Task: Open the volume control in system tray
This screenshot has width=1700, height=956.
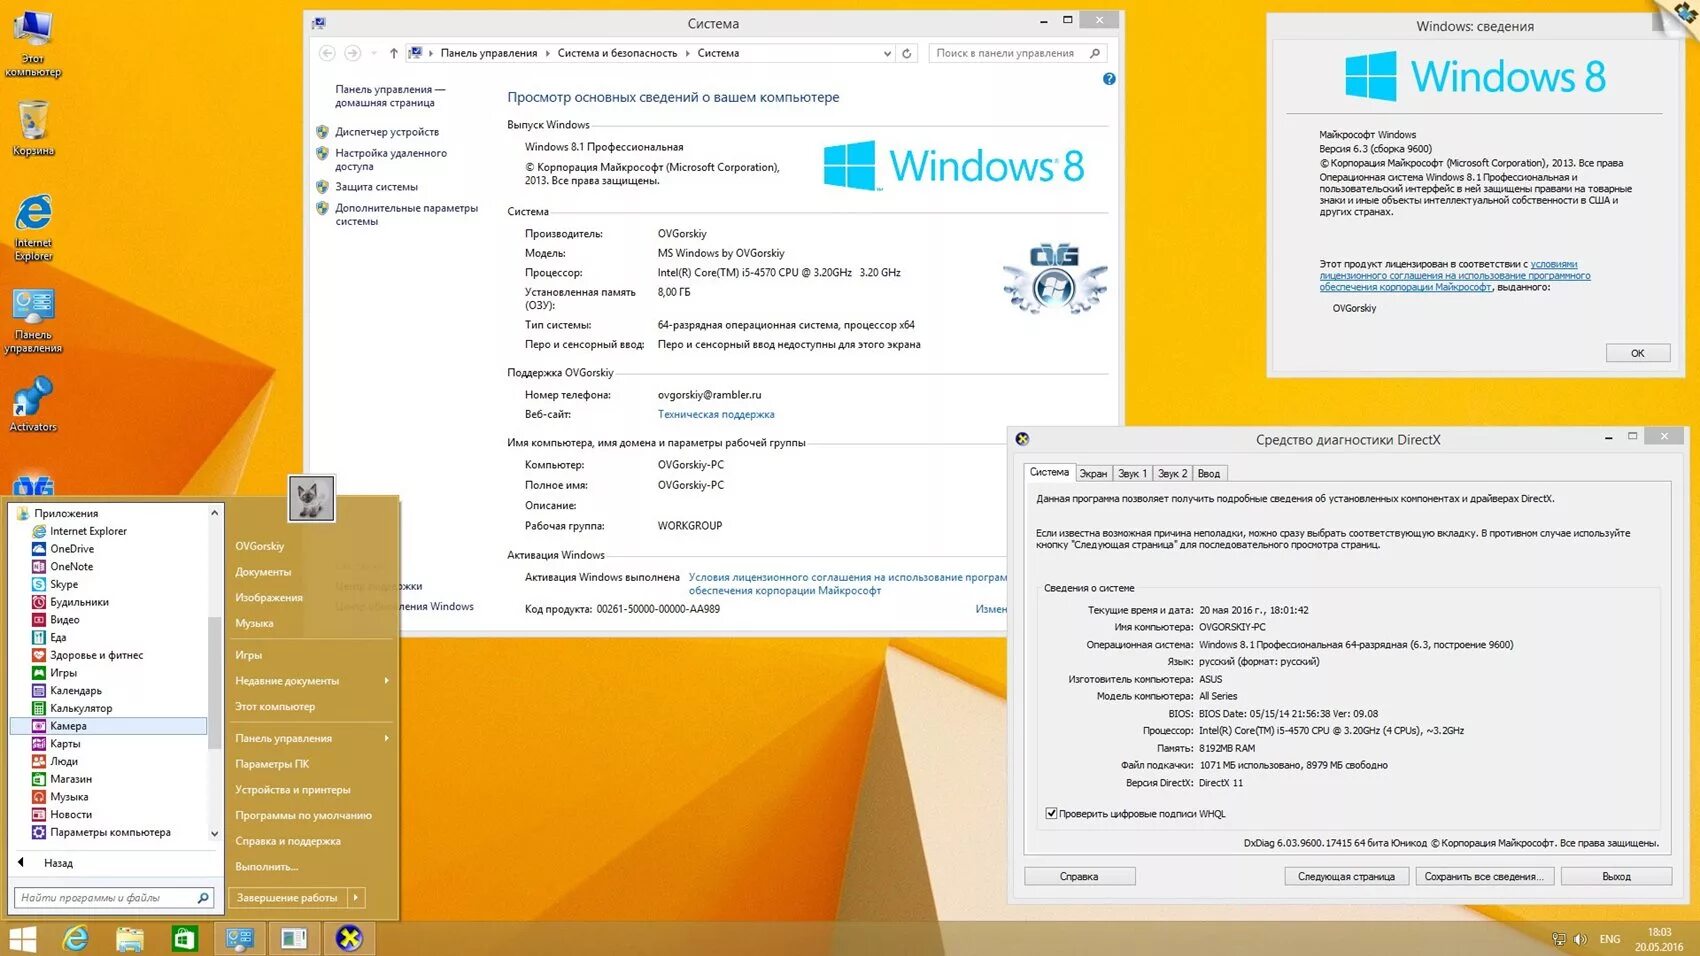Action: [x=1580, y=939]
